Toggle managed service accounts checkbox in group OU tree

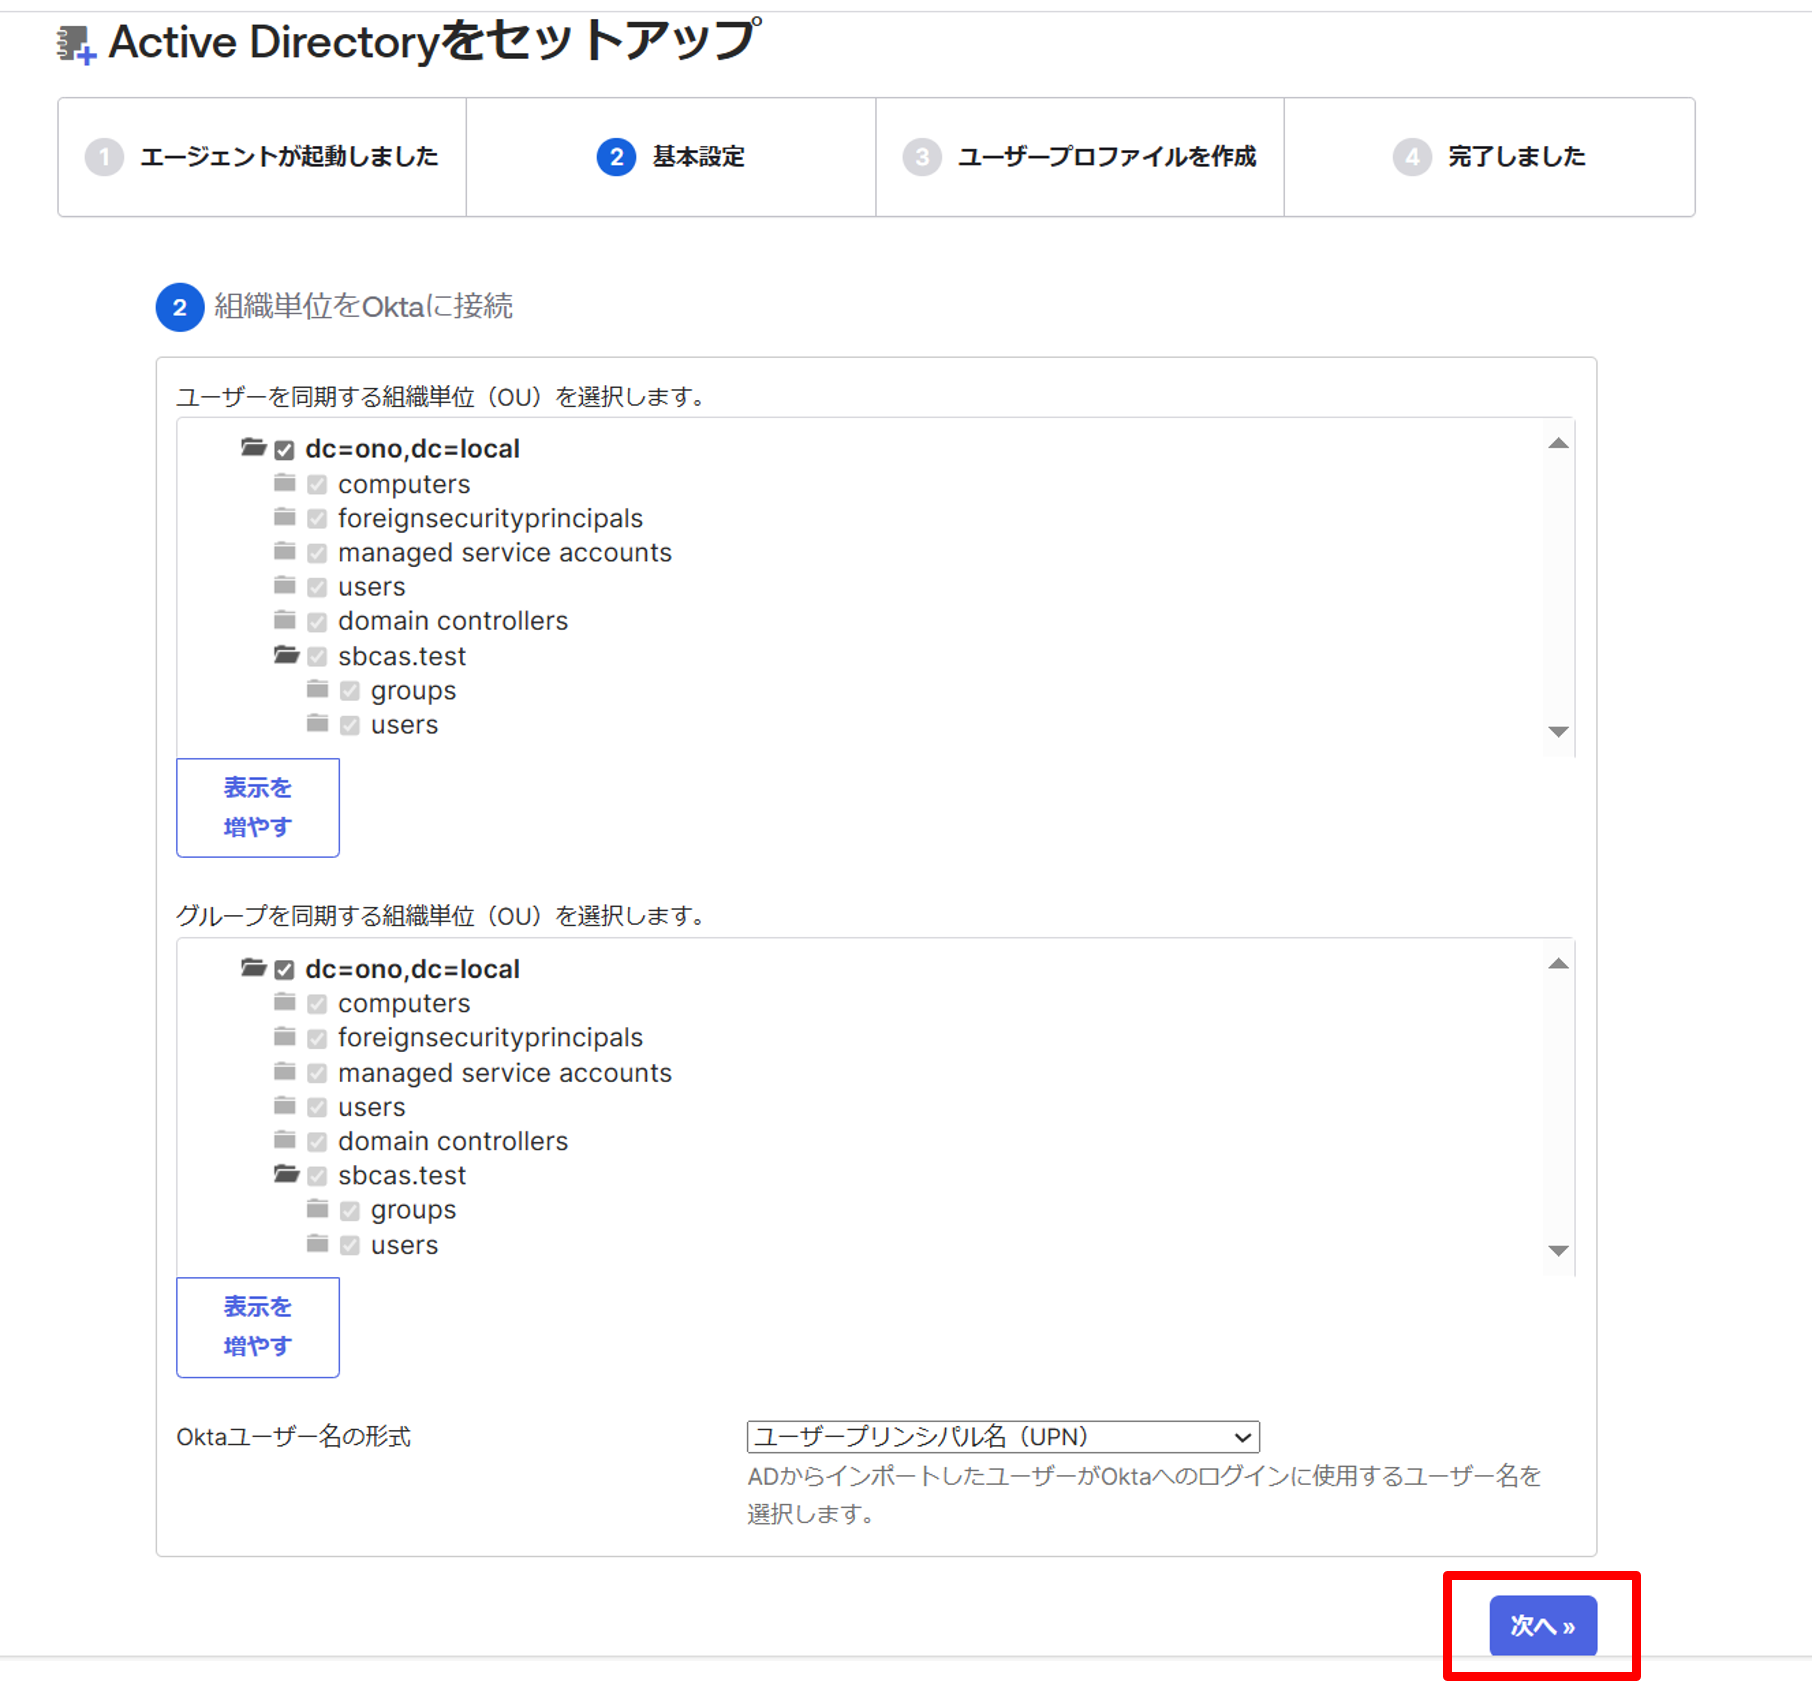click(x=317, y=1073)
